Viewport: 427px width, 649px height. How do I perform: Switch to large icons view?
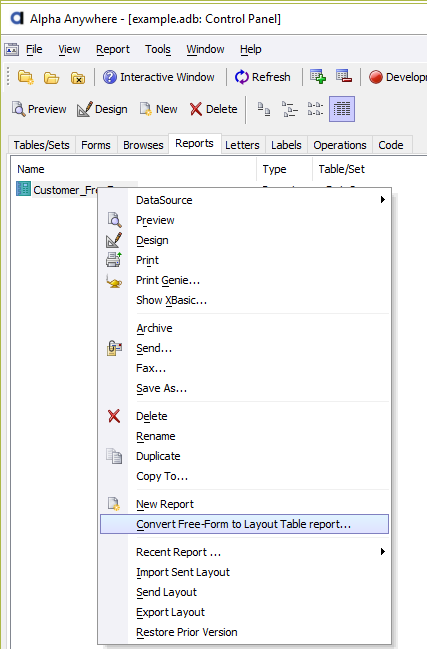[264, 109]
